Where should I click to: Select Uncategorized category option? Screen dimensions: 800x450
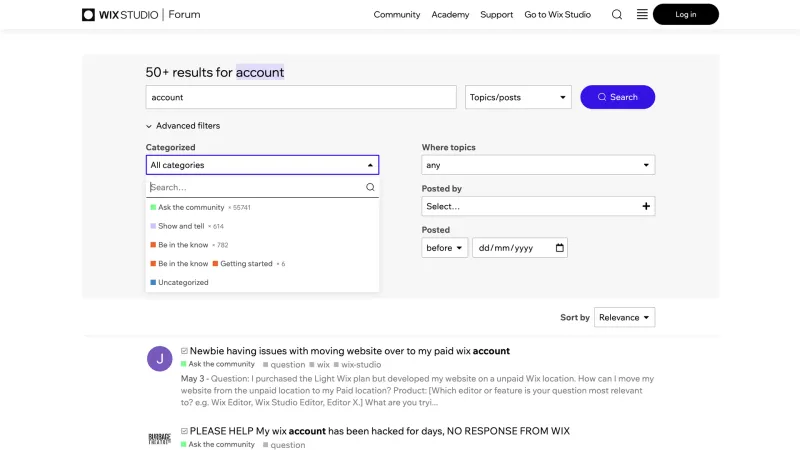262,282
